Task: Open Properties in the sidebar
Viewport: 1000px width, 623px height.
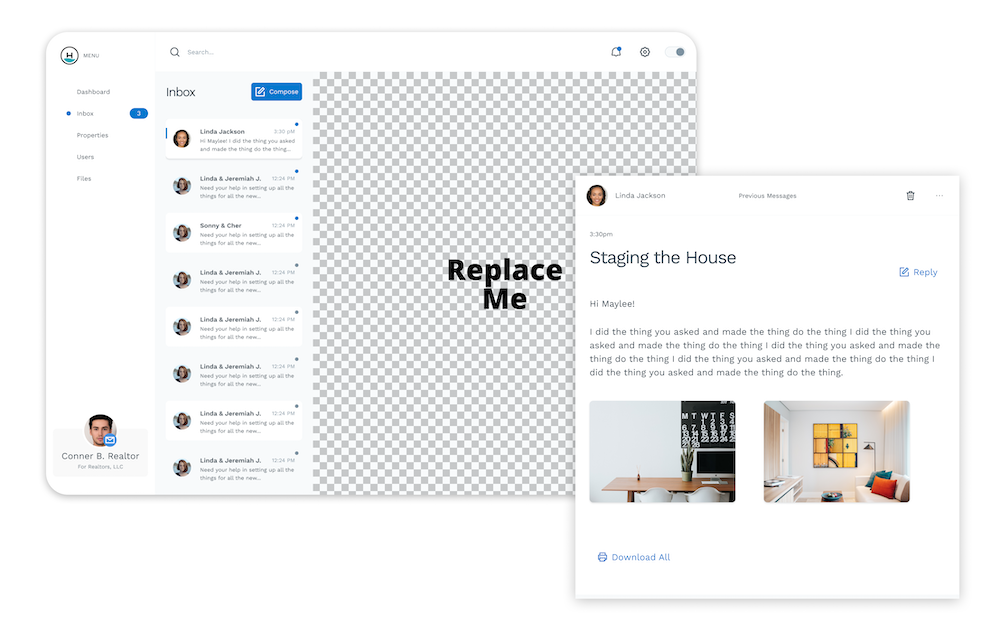Action: tap(92, 135)
